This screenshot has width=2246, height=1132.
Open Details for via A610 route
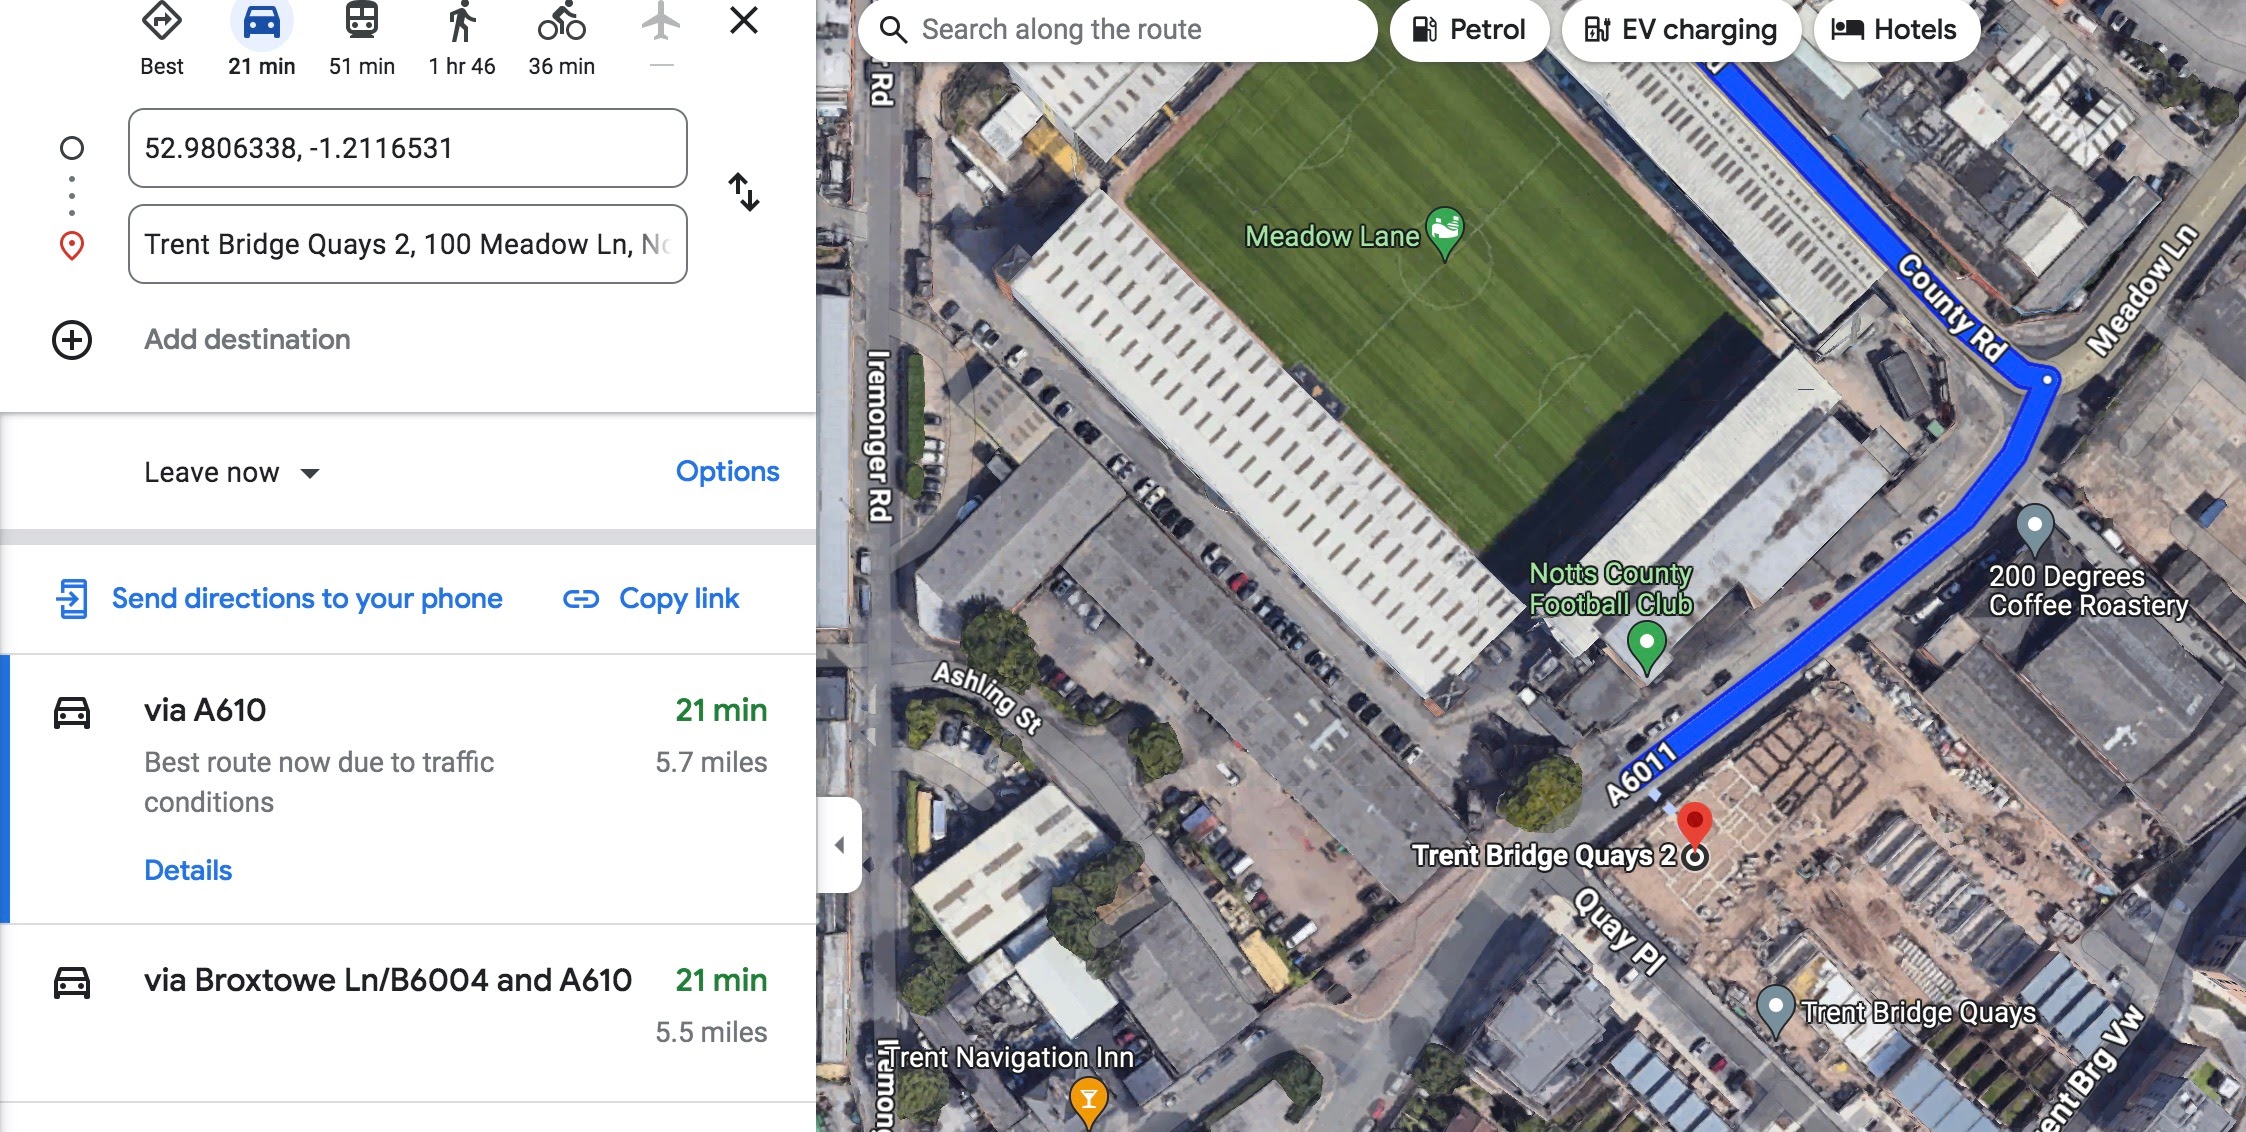coord(188,870)
